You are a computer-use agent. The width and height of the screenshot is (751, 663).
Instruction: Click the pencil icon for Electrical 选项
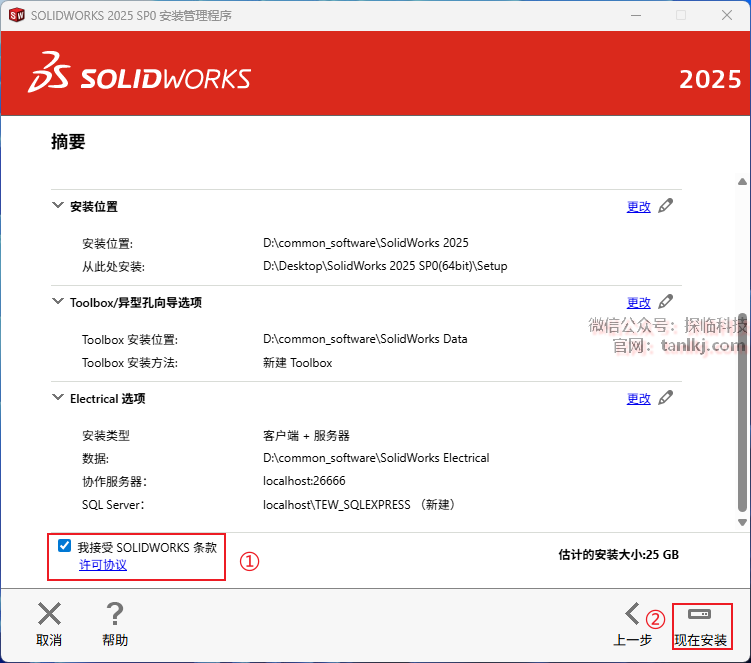pyautogui.click(x=665, y=398)
